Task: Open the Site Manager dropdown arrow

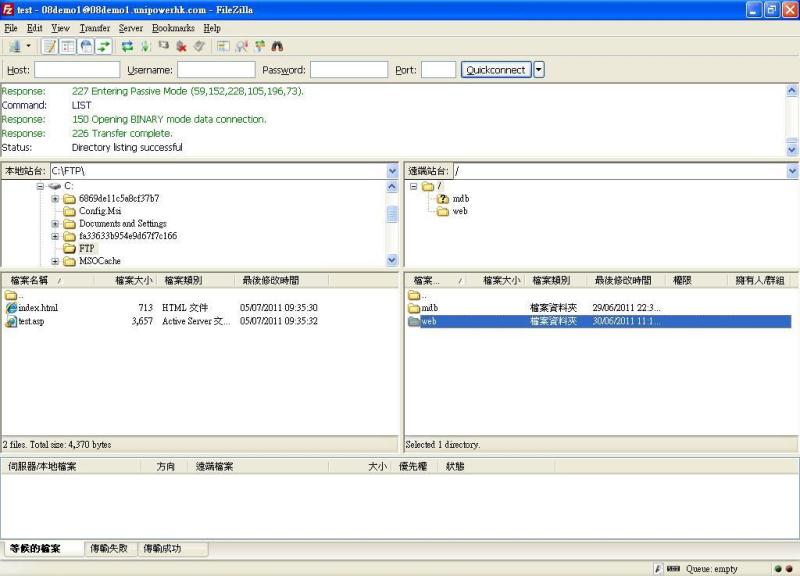Action: [x=29, y=46]
